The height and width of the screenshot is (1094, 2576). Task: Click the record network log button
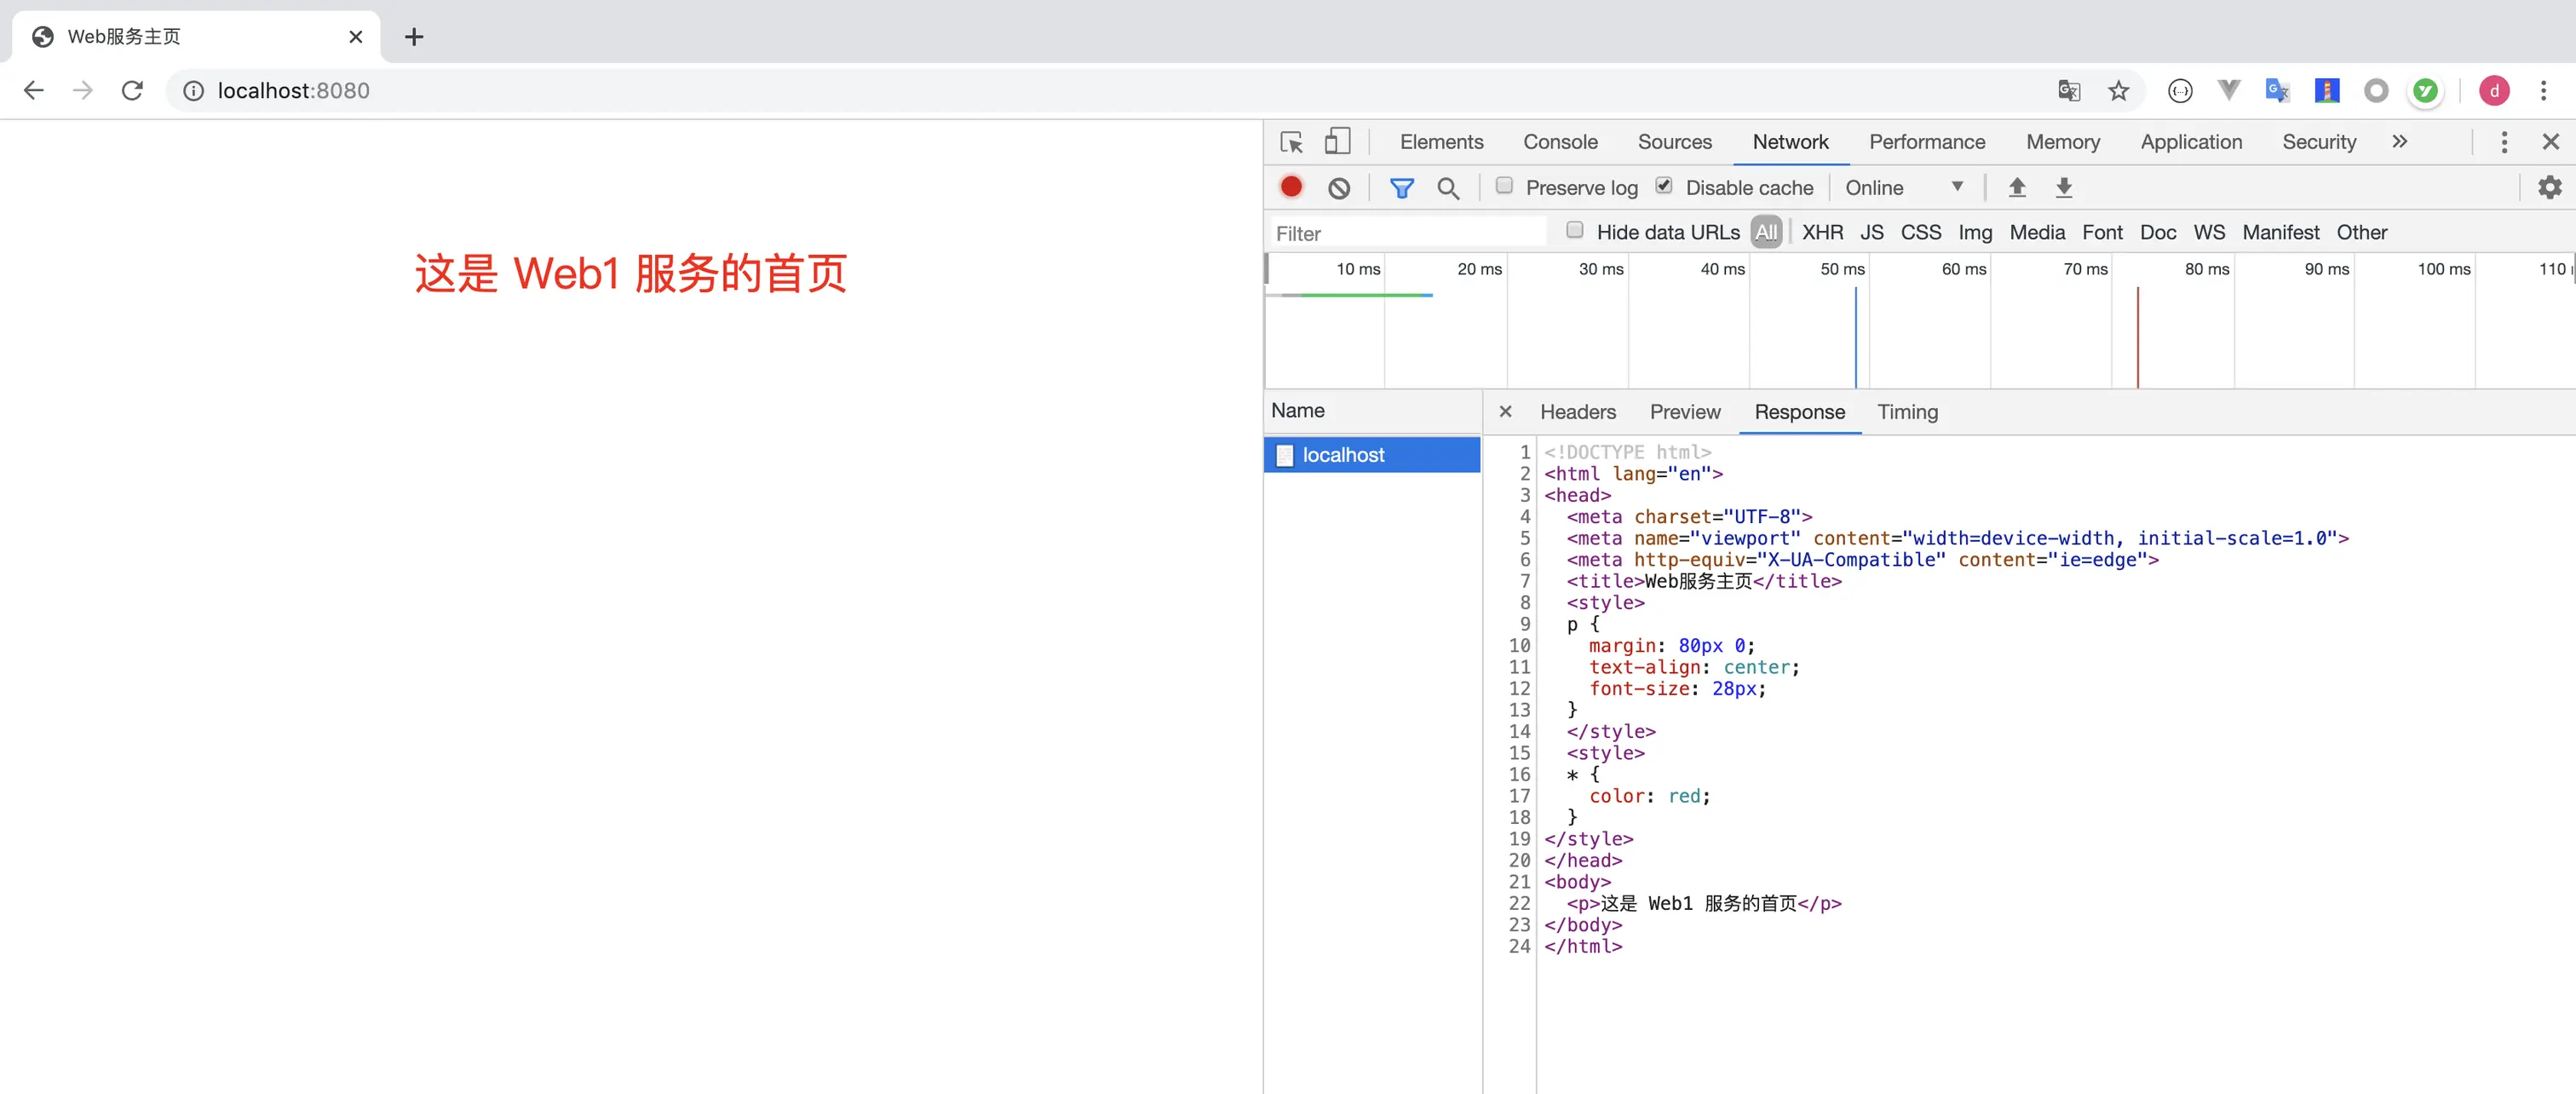(1291, 187)
